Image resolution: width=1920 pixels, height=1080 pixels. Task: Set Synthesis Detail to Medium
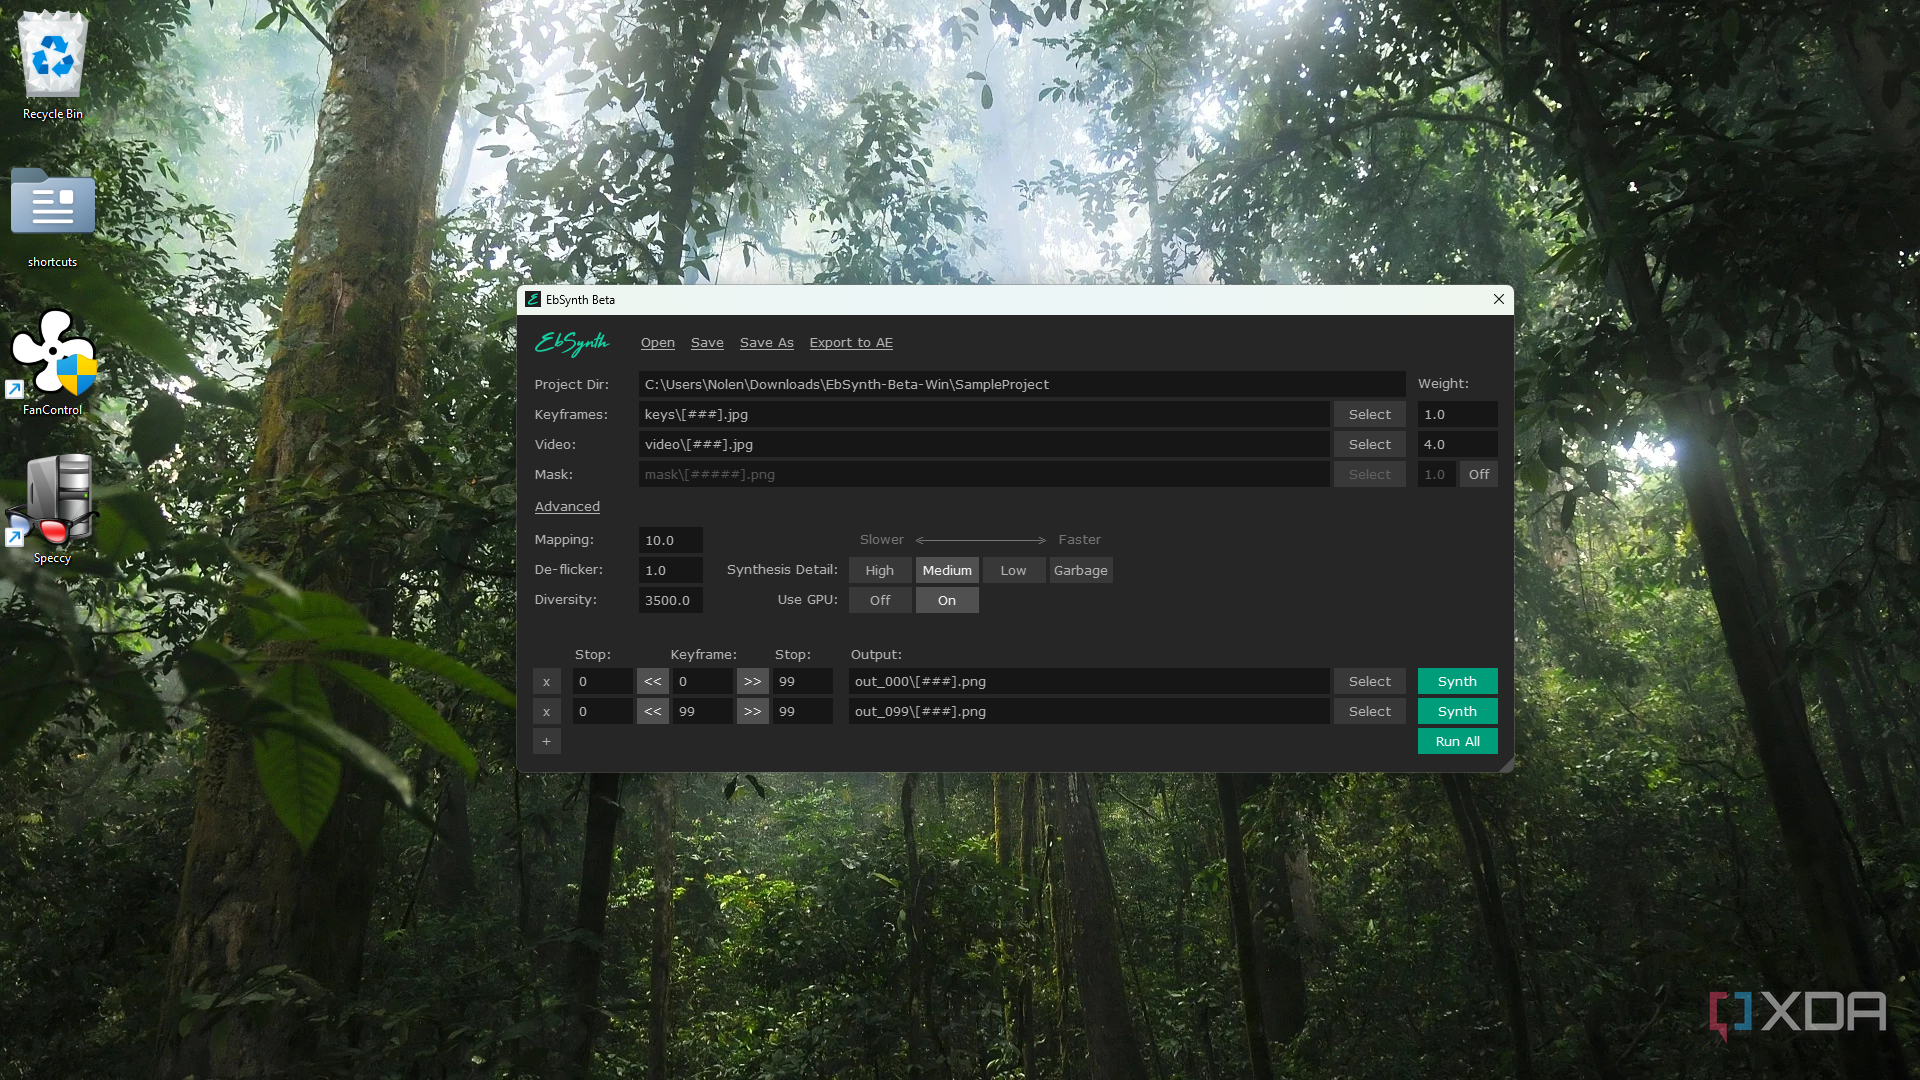[x=947, y=571]
